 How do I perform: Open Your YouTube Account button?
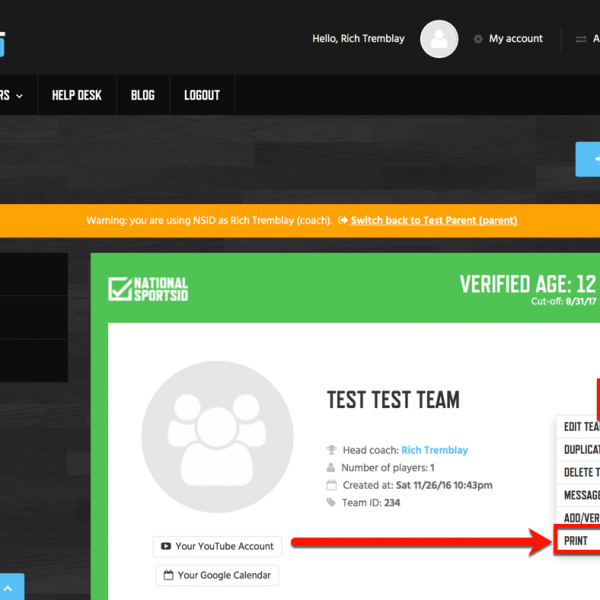click(217, 546)
